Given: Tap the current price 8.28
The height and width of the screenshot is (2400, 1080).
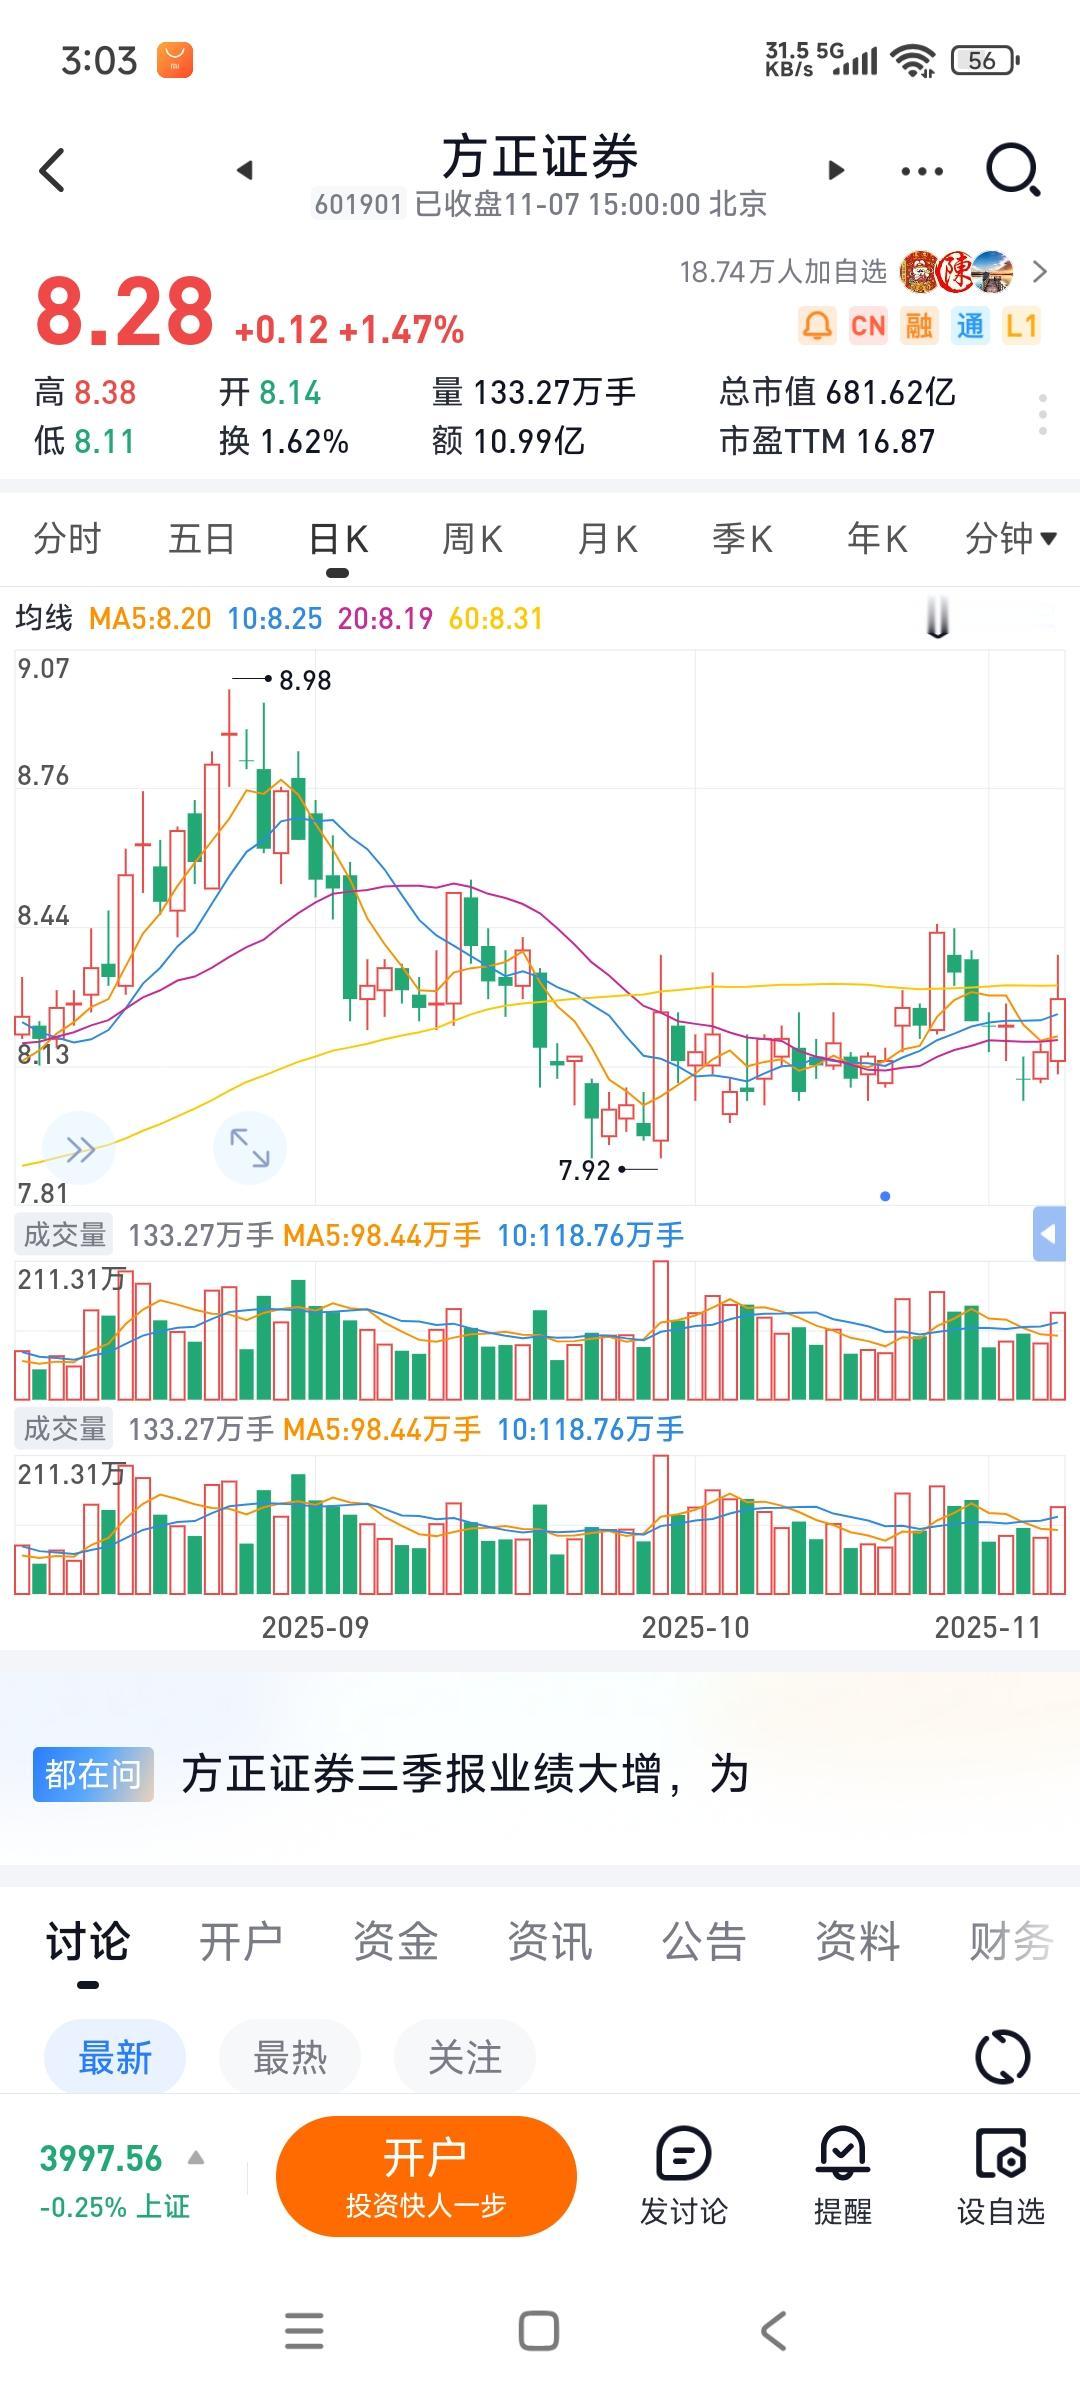Looking at the screenshot, I should [124, 311].
